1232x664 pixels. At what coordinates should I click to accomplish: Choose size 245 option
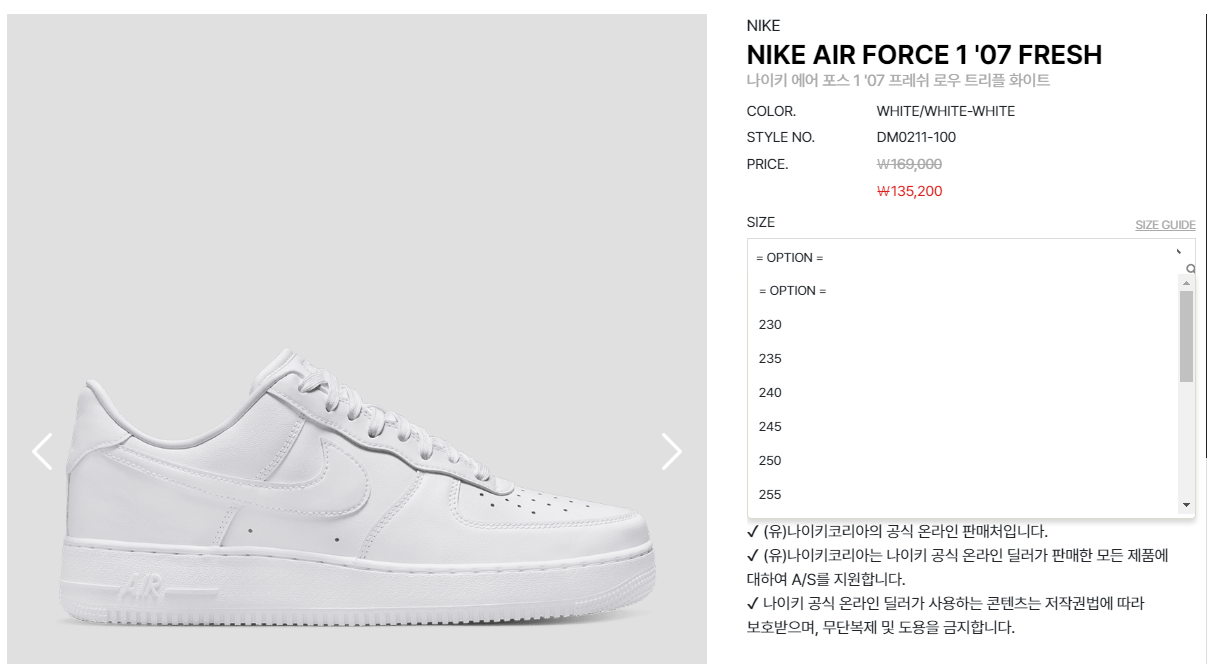tap(771, 427)
